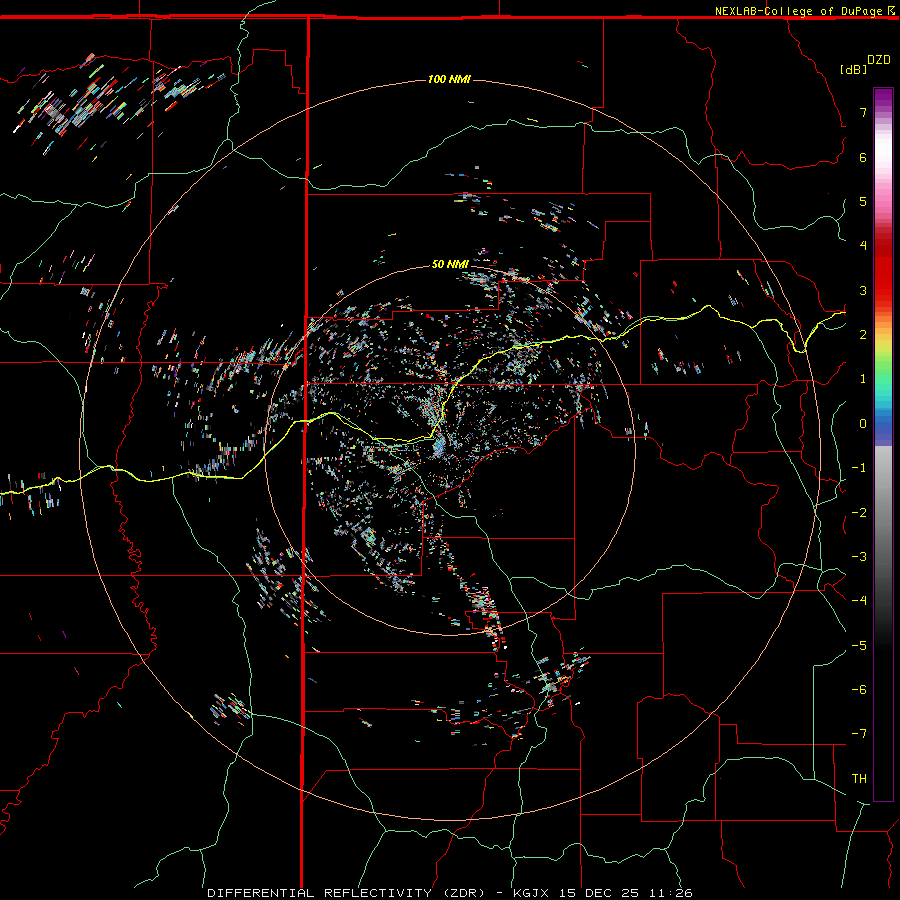Screen dimensions: 900x900
Task: Click the DZD legend title
Action: (x=878, y=60)
